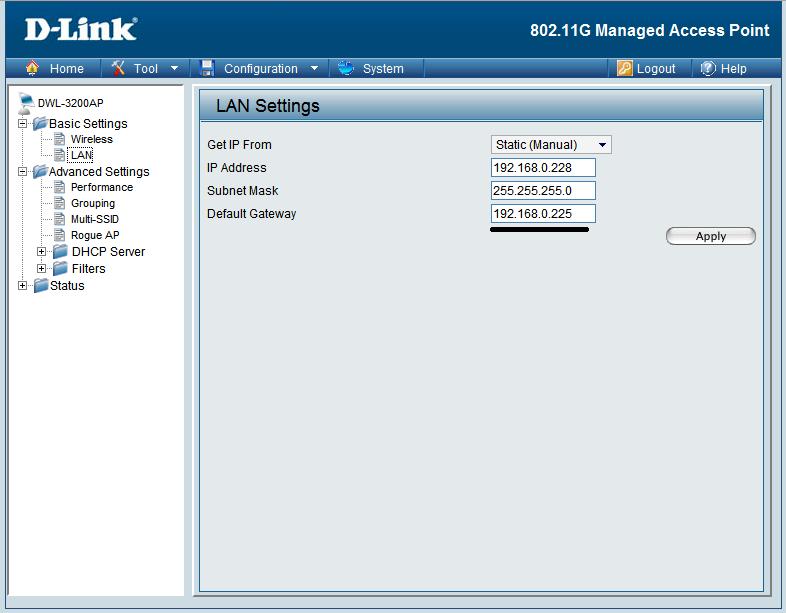Click the D-Link logo
Image resolution: width=786 pixels, height=613 pixels.
(x=81, y=29)
